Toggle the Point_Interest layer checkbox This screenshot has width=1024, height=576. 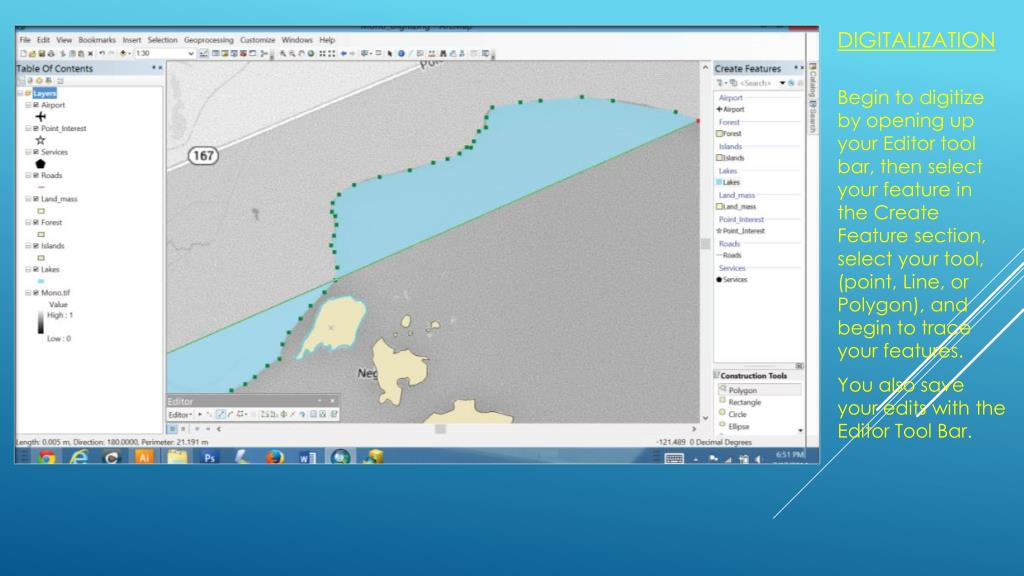click(x=36, y=128)
